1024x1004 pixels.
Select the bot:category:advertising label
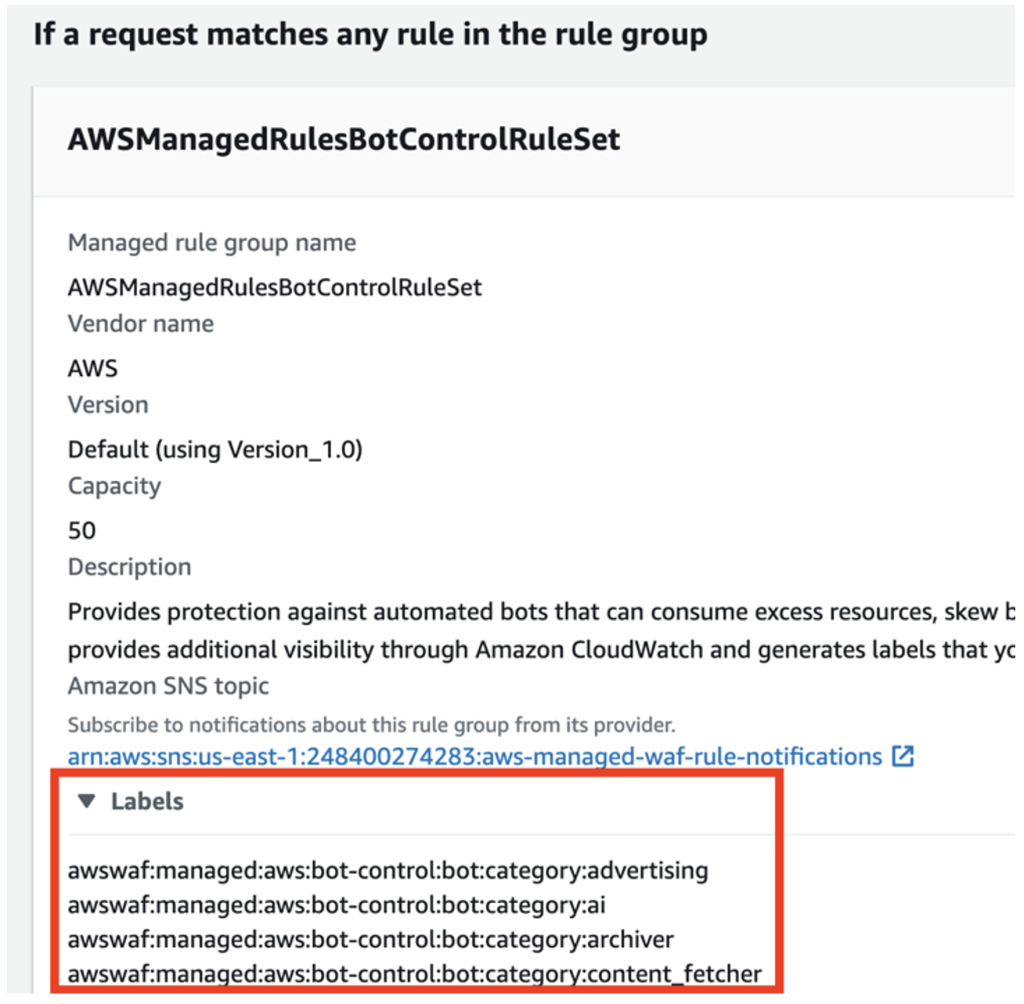(388, 871)
